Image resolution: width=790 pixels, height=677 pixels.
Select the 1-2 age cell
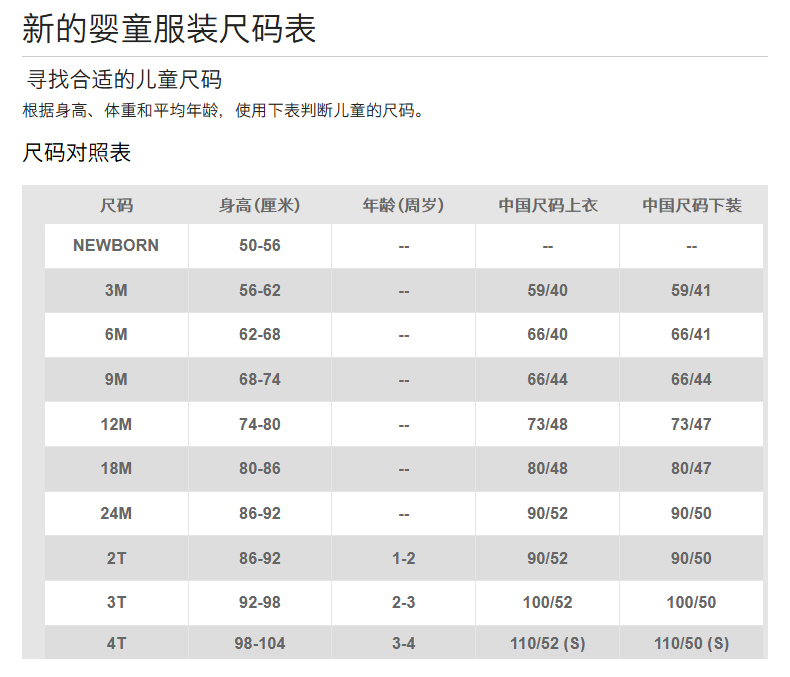pos(404,558)
